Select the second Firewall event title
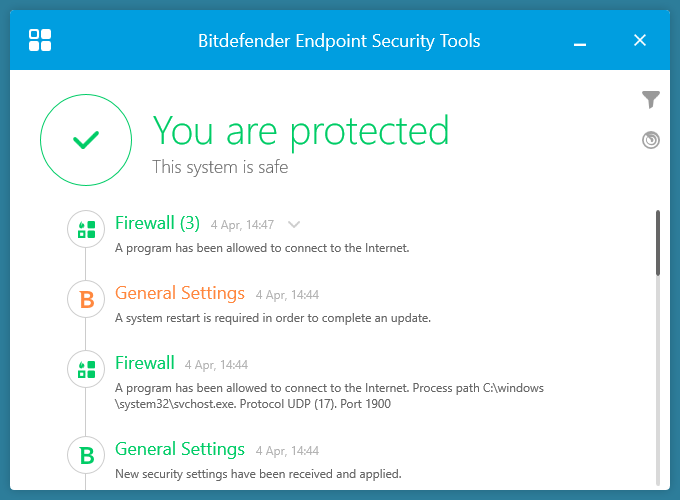Image resolution: width=680 pixels, height=500 pixels. click(145, 363)
